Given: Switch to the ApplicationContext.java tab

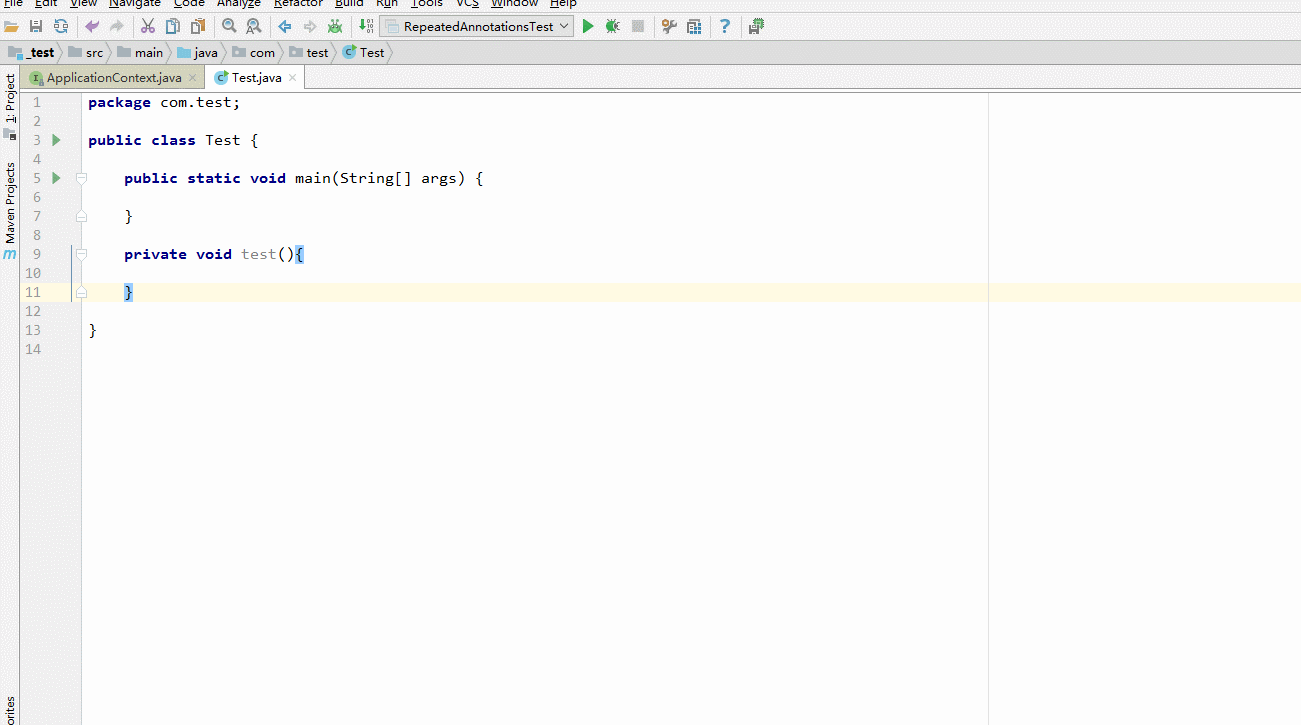Looking at the screenshot, I should click(113, 78).
